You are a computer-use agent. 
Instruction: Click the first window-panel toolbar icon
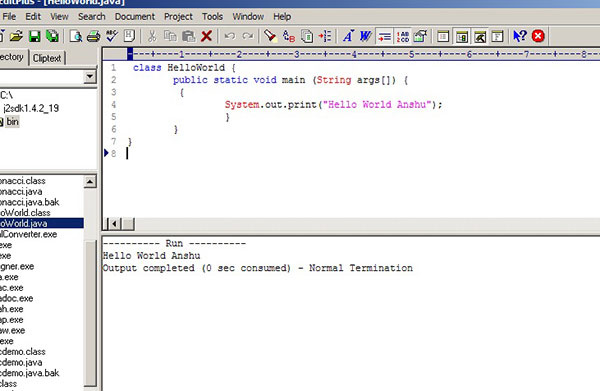click(x=443, y=36)
